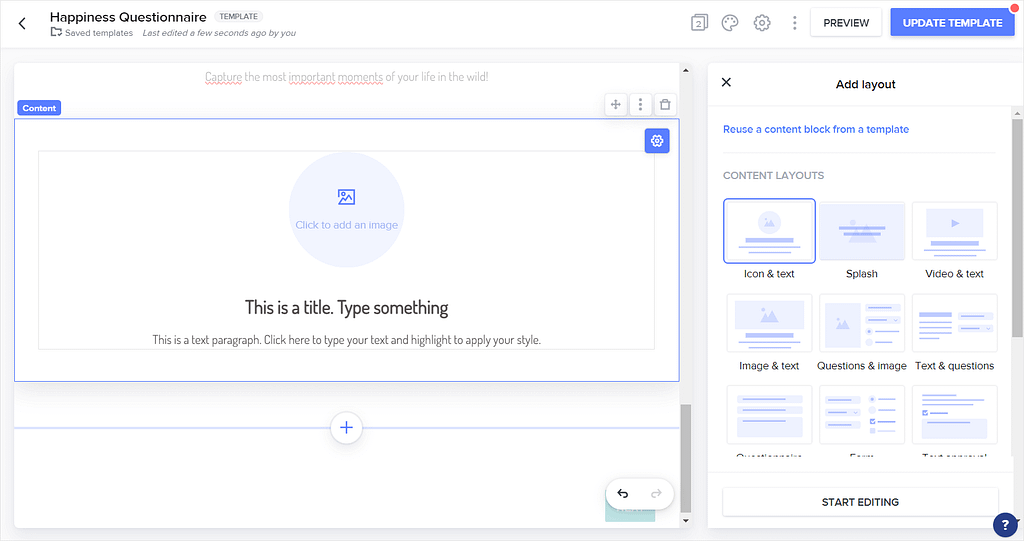Edit the text paragraph placeholder
This screenshot has width=1024, height=541.
click(346, 340)
